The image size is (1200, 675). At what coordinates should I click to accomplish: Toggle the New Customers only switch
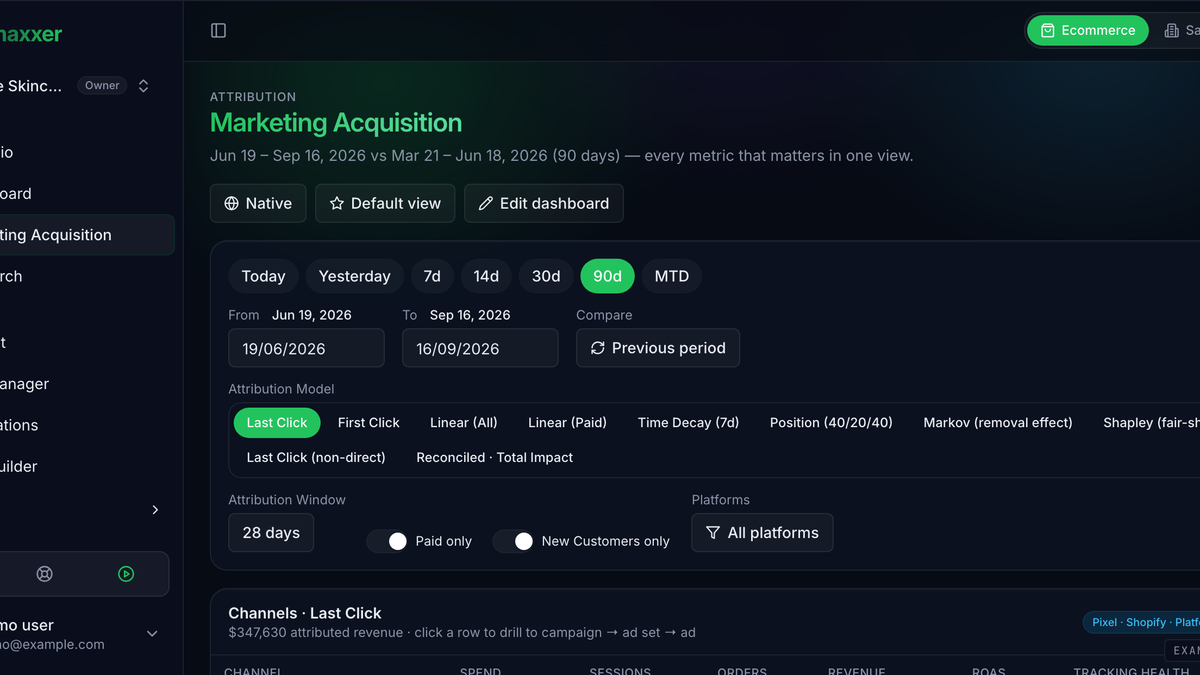(515, 541)
